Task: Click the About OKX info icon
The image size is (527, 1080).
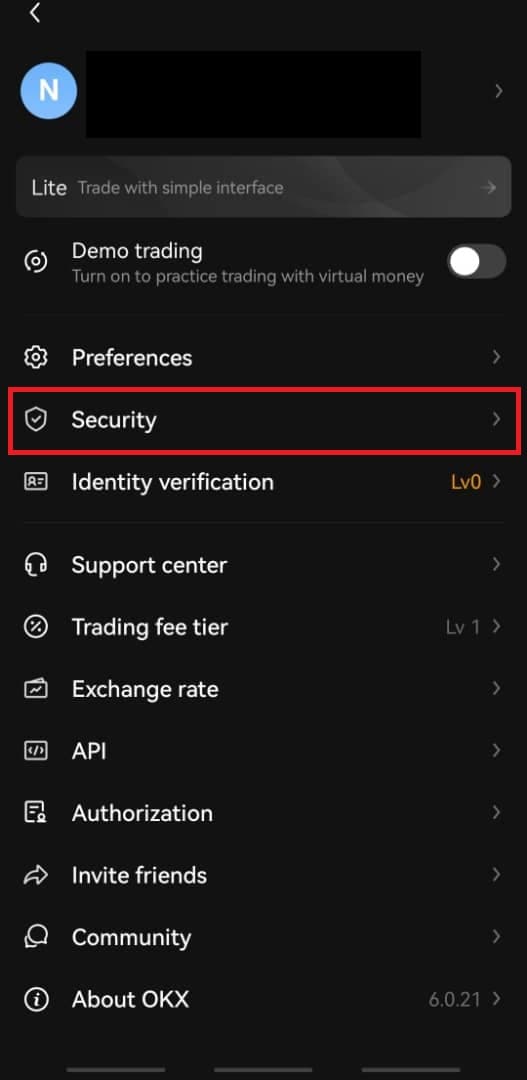Action: click(36, 999)
